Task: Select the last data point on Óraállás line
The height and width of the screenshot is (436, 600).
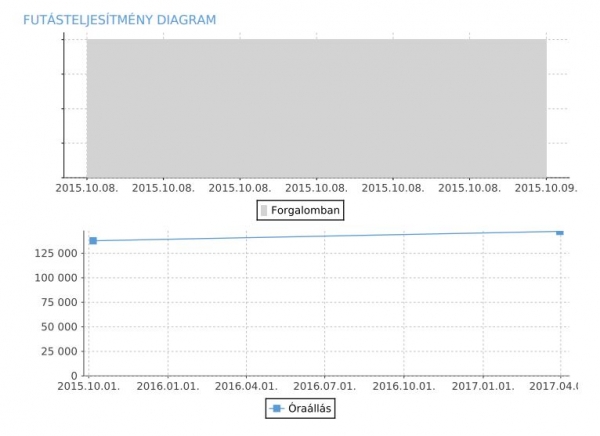Action: click(x=560, y=232)
